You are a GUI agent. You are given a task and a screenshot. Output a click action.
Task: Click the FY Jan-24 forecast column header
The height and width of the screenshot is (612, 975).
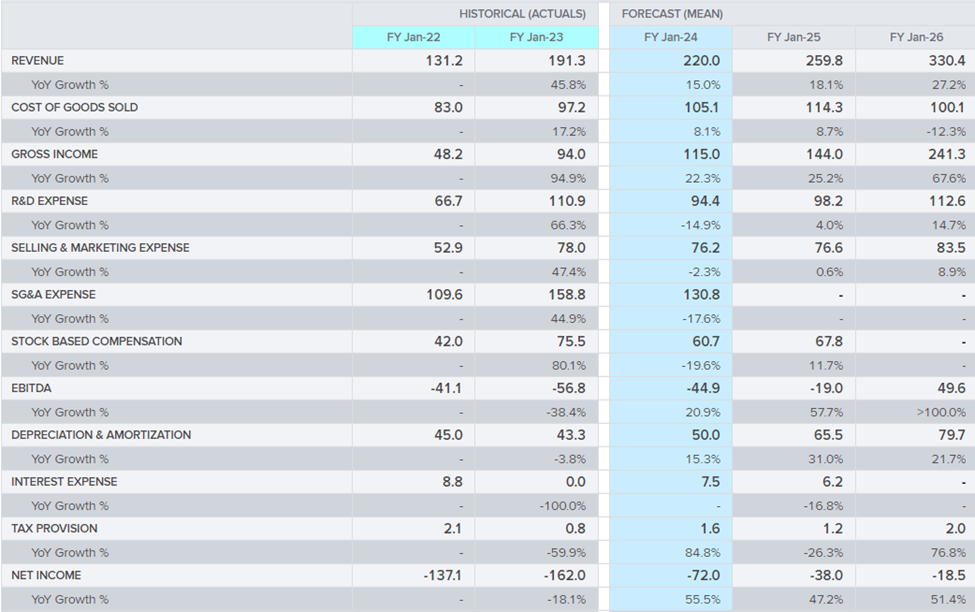(x=671, y=37)
